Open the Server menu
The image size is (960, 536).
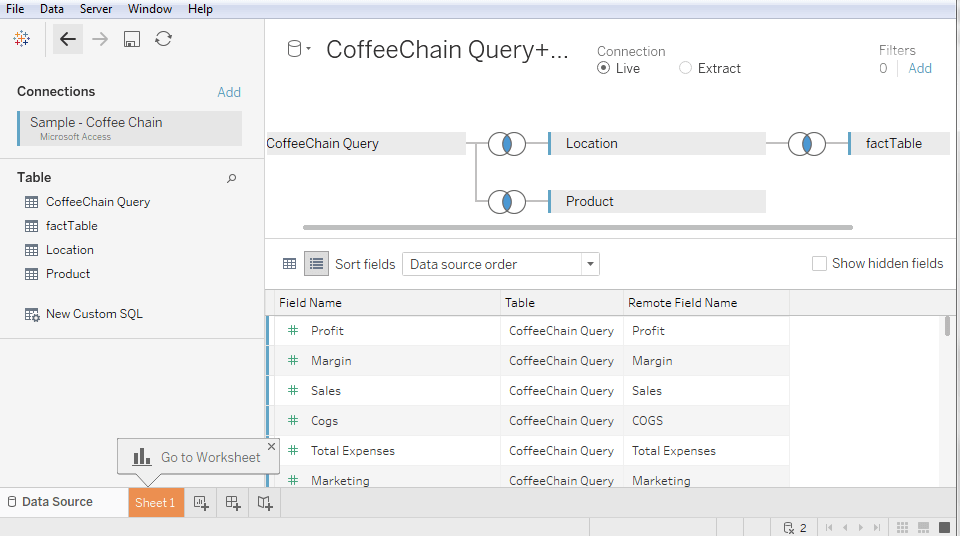point(96,9)
